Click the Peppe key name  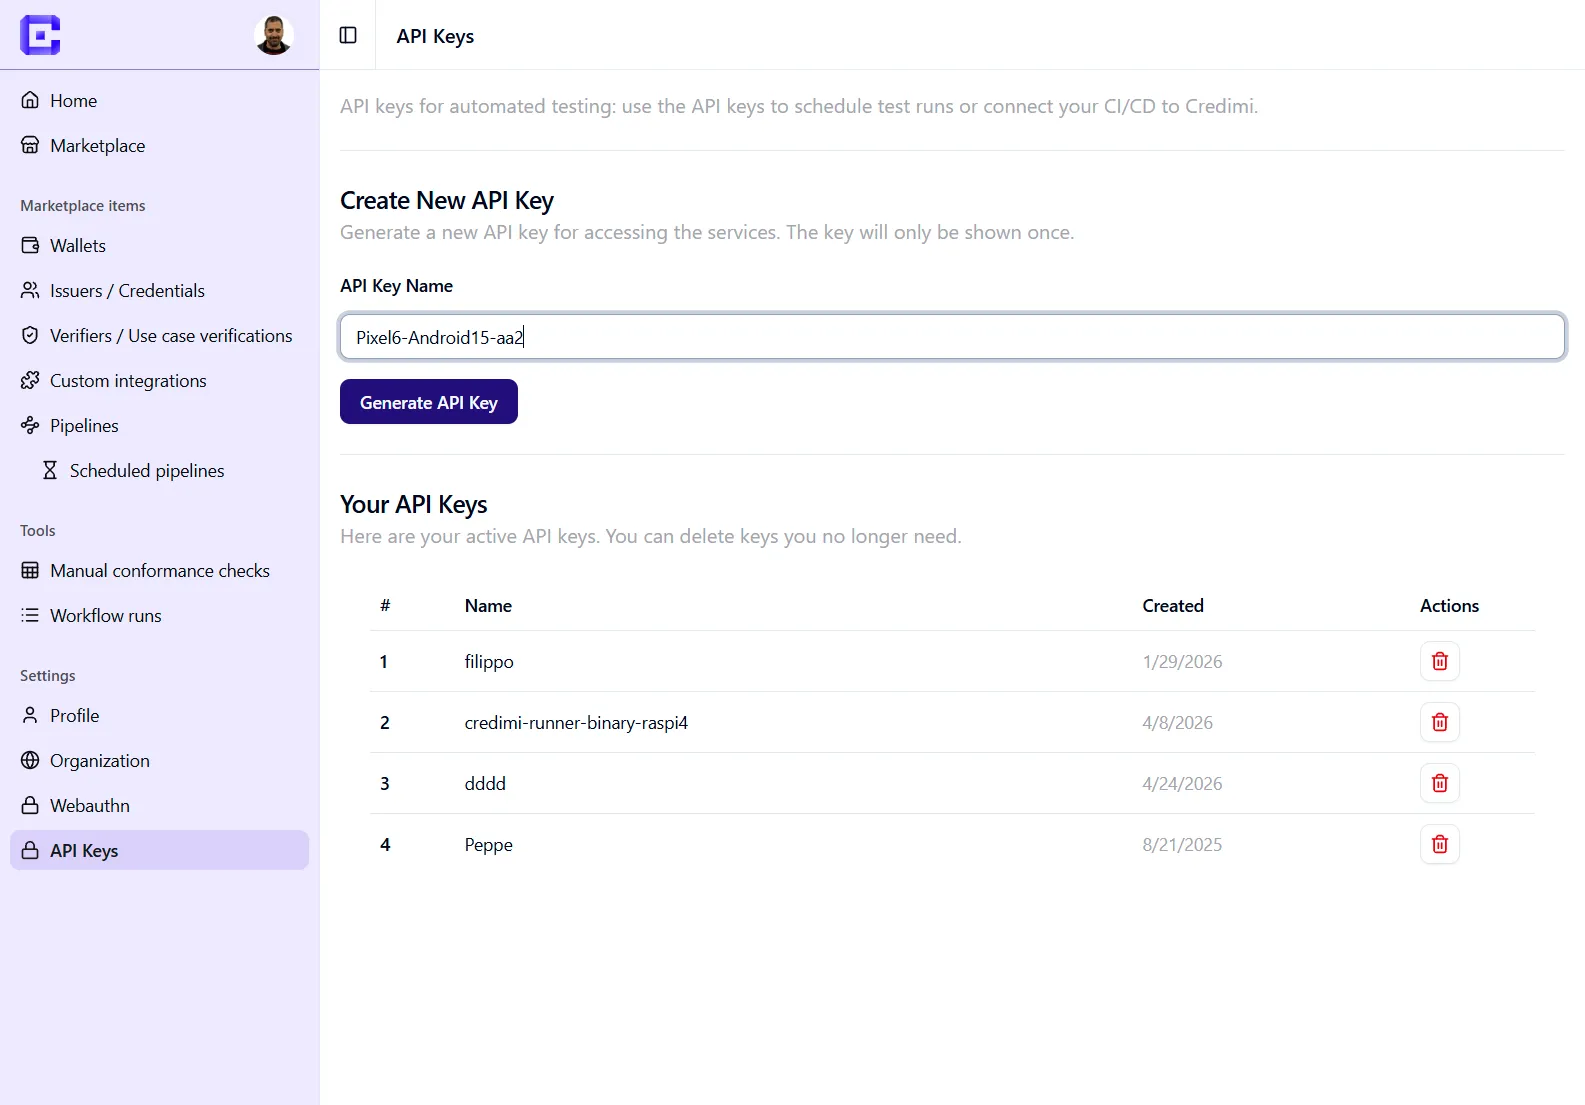[x=488, y=844]
